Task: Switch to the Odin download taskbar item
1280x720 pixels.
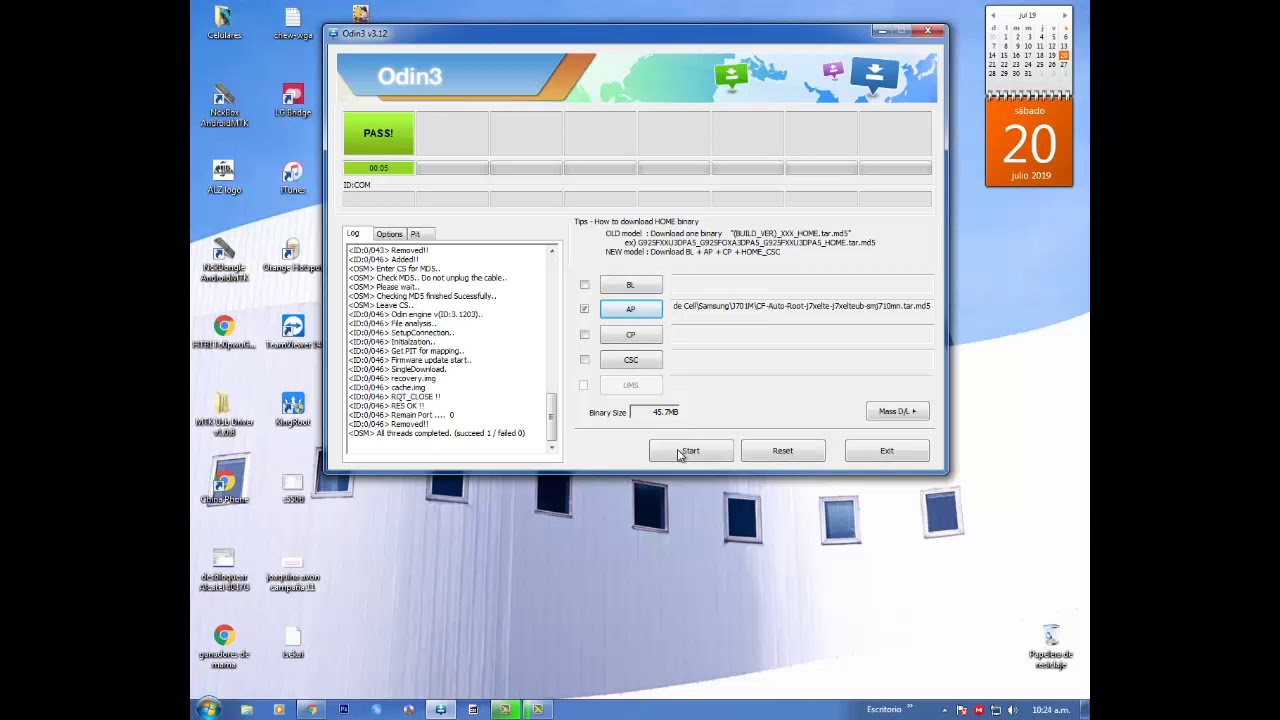Action: pos(440,710)
